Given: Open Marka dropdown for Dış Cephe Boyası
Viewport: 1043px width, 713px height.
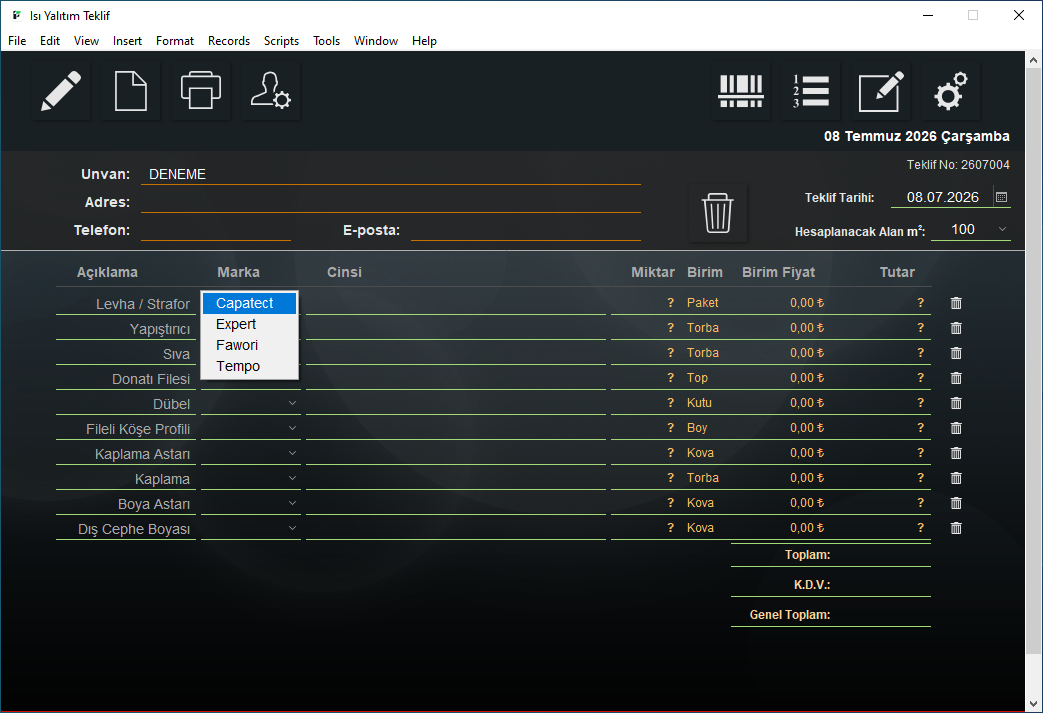Looking at the screenshot, I should [x=292, y=528].
